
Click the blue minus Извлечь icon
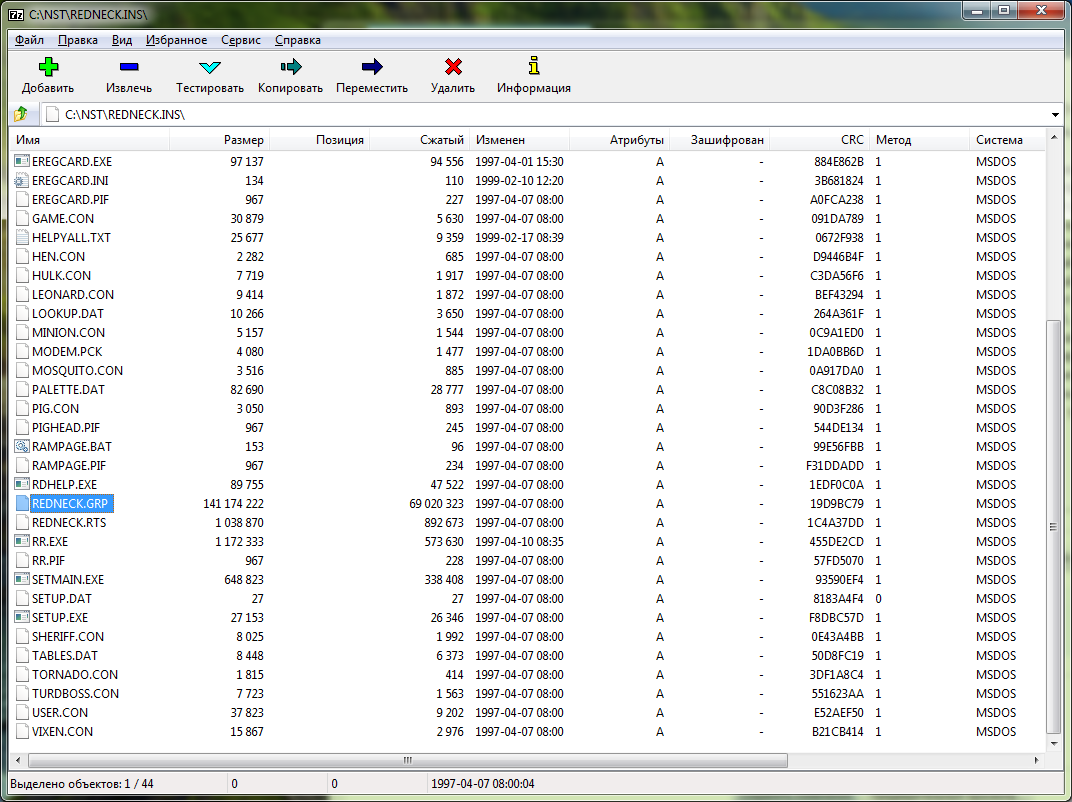point(129,67)
